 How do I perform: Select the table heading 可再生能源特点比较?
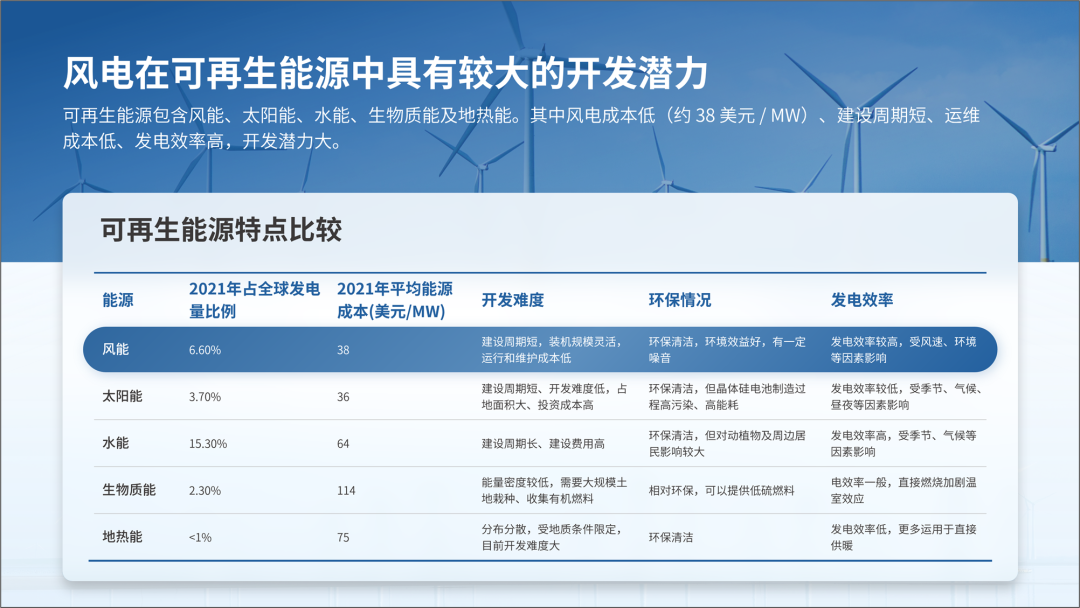(221, 229)
